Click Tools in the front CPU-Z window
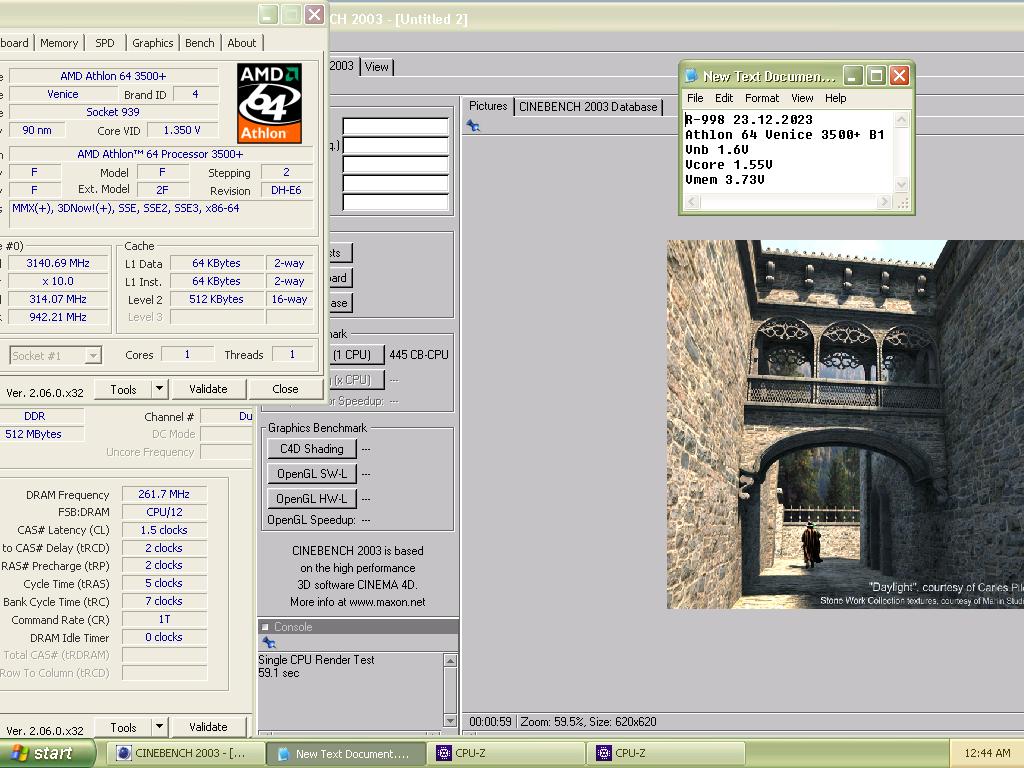Viewport: 1024px width, 768px height. pyautogui.click(x=123, y=389)
